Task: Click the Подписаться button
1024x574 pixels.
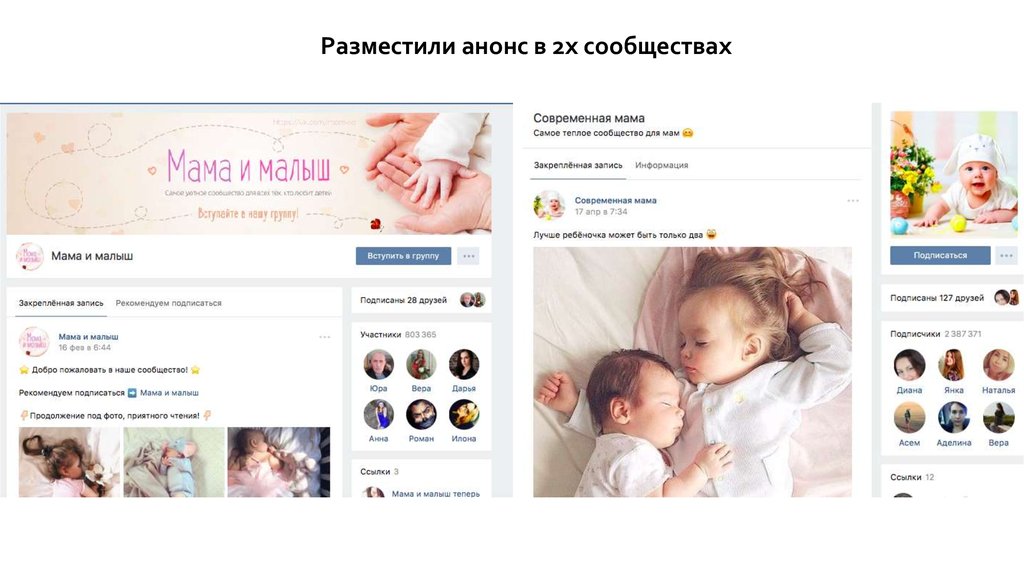Action: click(940, 255)
